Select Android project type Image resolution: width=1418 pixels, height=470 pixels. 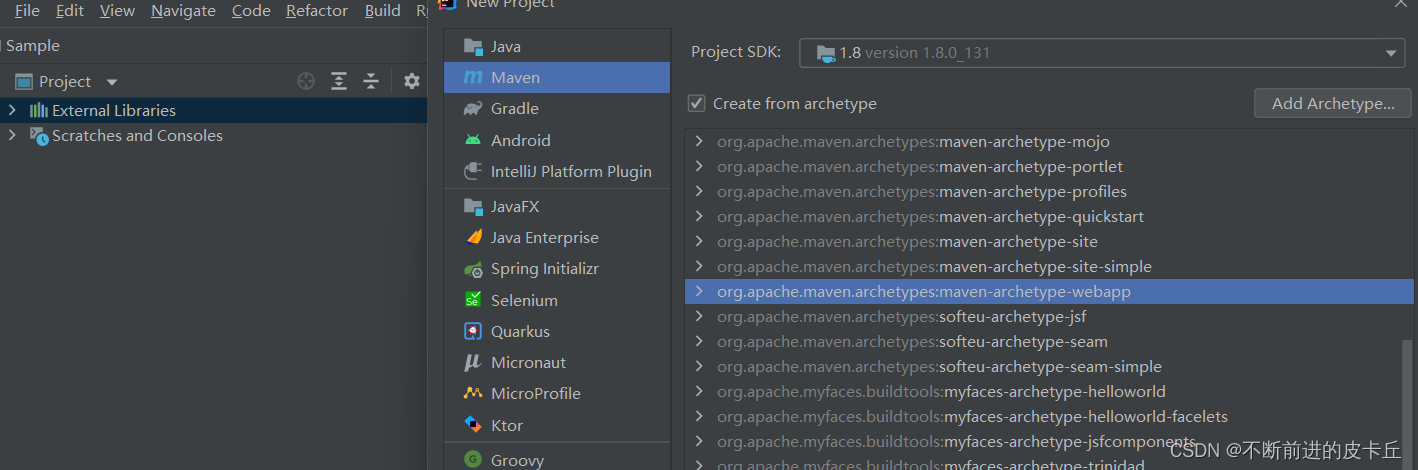tap(557, 140)
